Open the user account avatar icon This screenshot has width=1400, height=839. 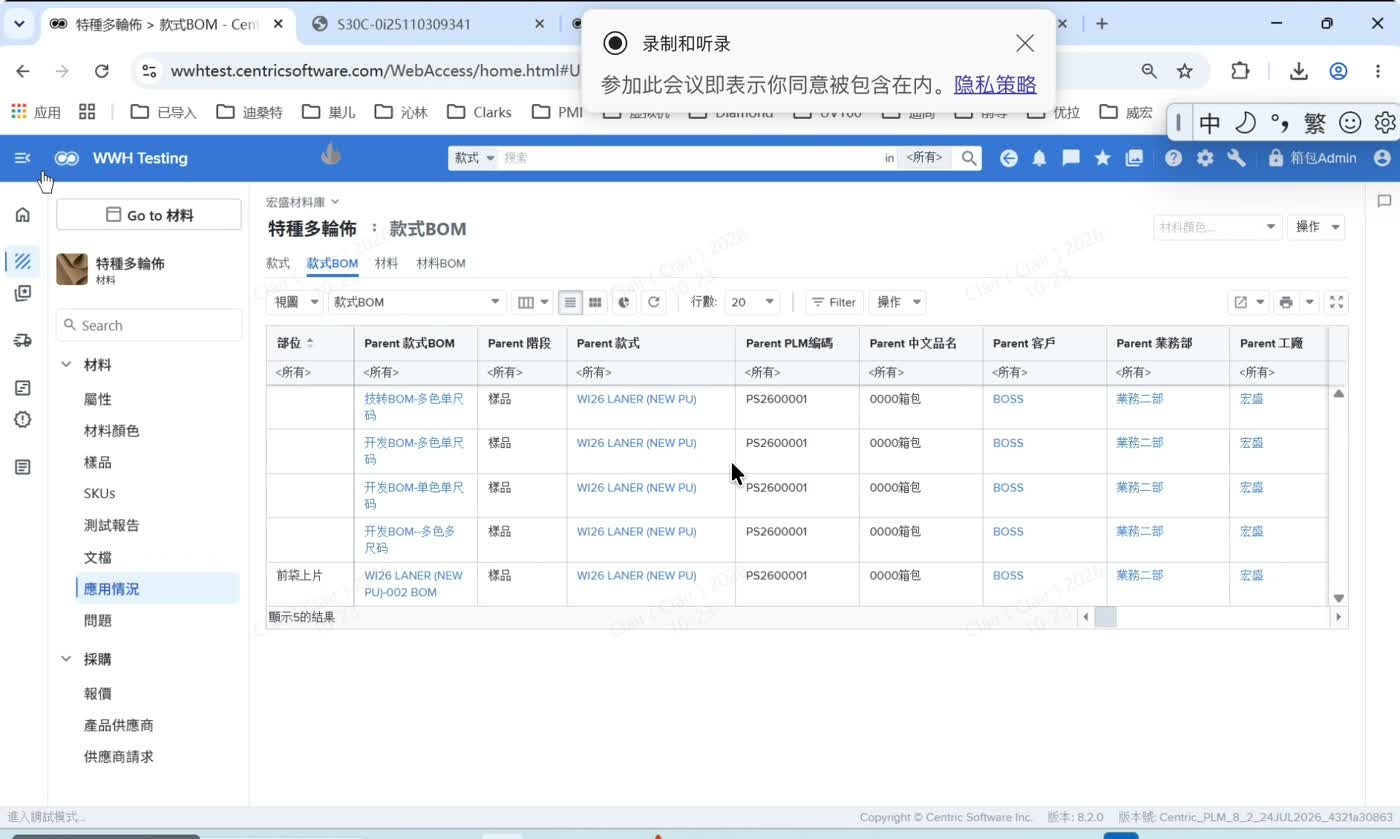[x=1382, y=158]
